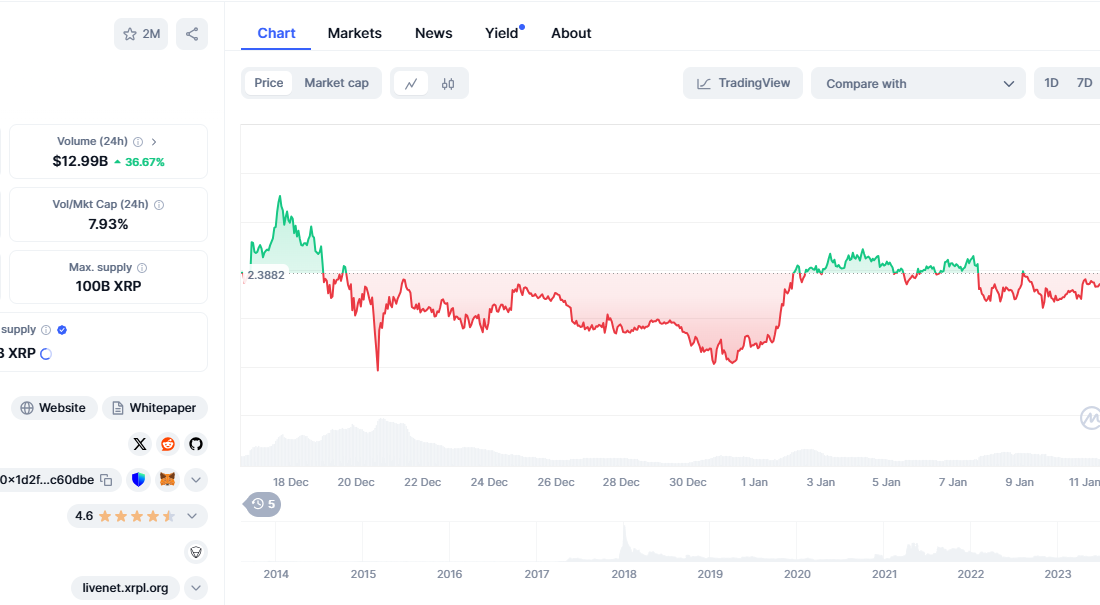Click the $12.99B volume value

(x=80, y=161)
